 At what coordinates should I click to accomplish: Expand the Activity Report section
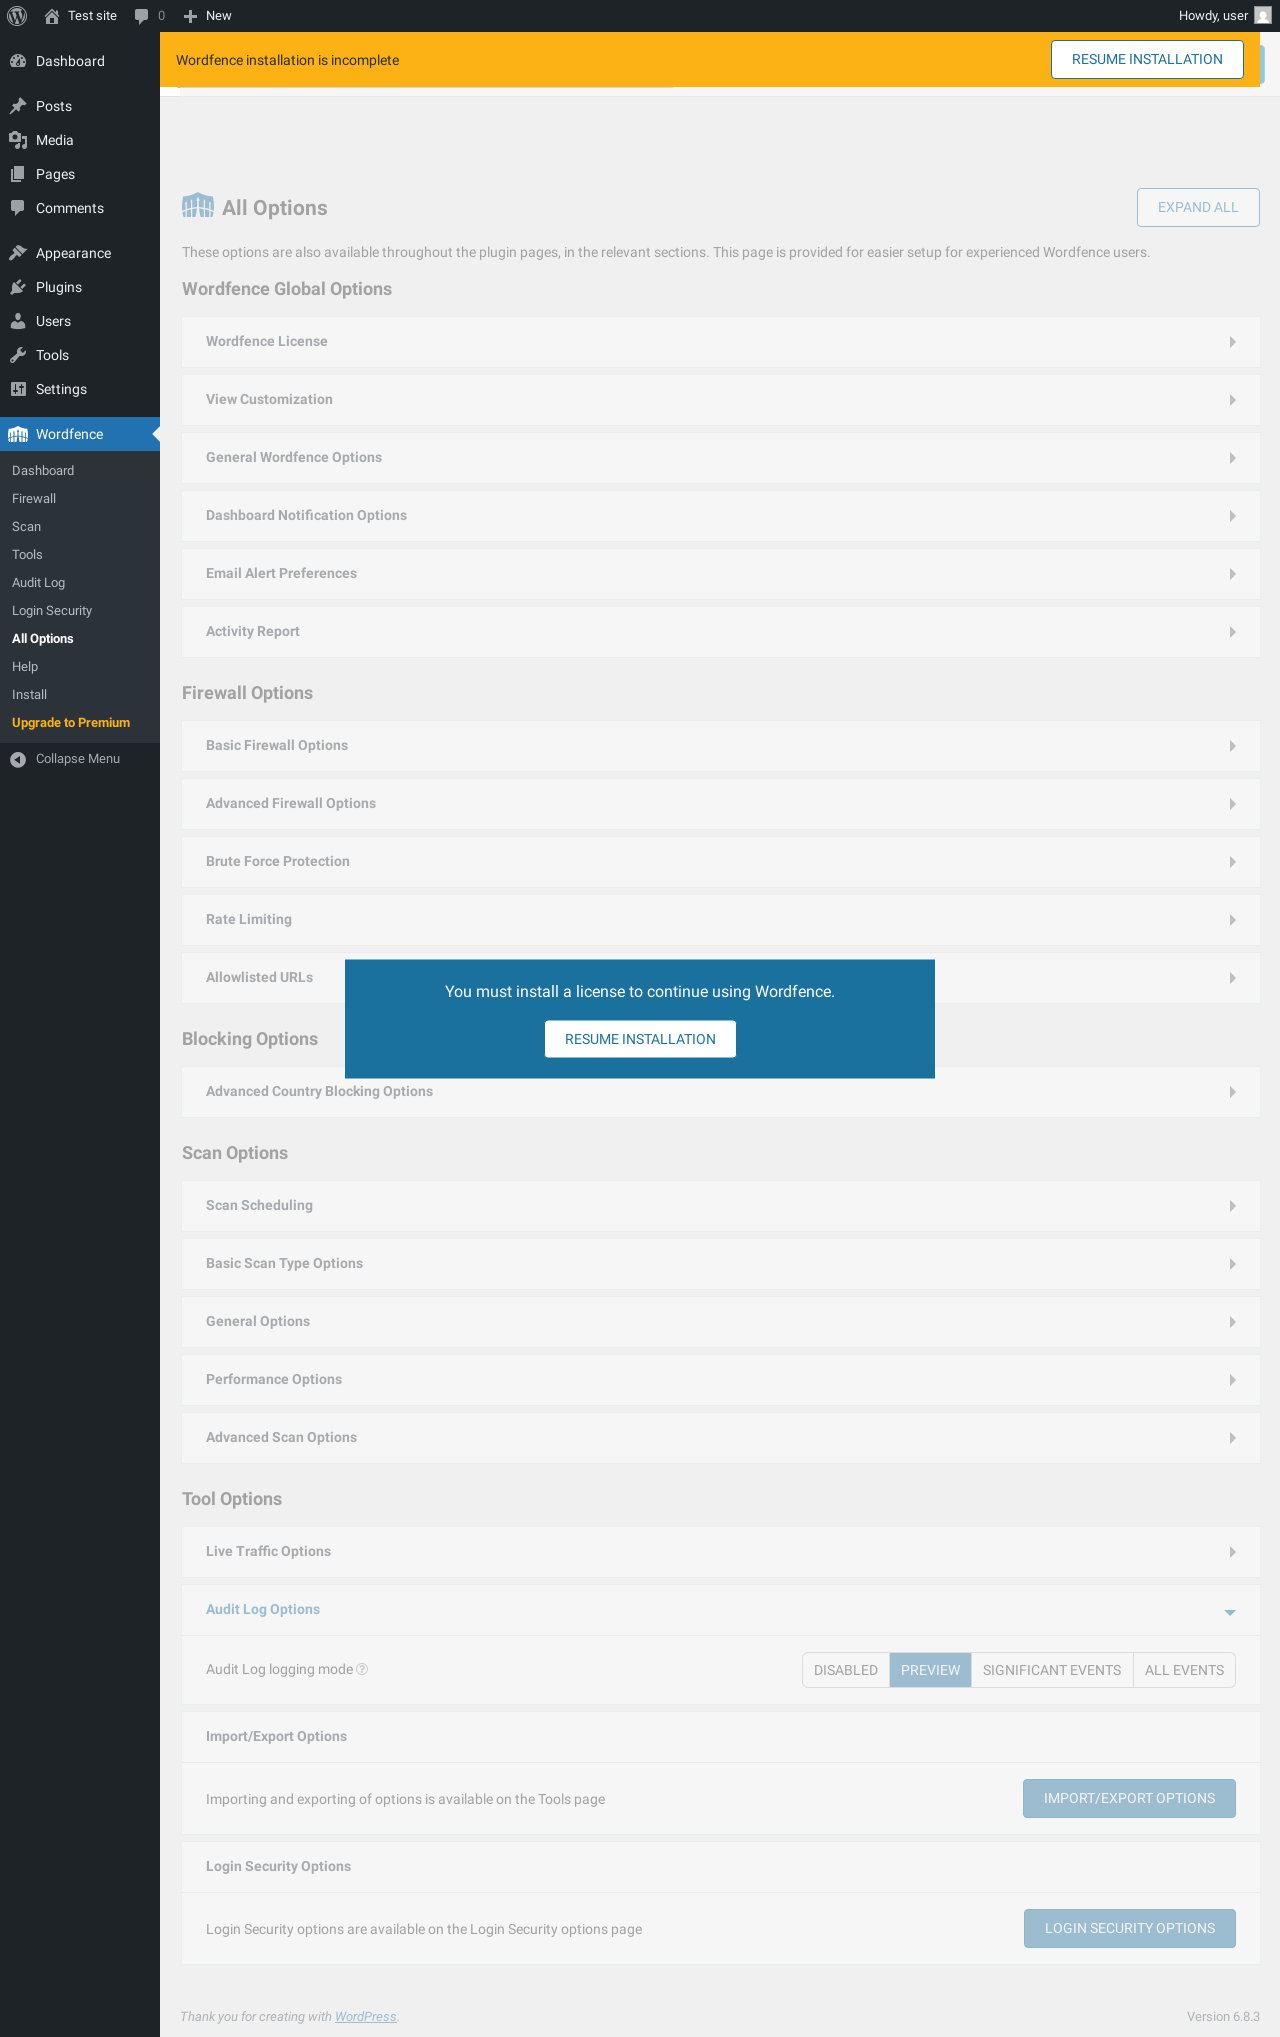pos(721,632)
